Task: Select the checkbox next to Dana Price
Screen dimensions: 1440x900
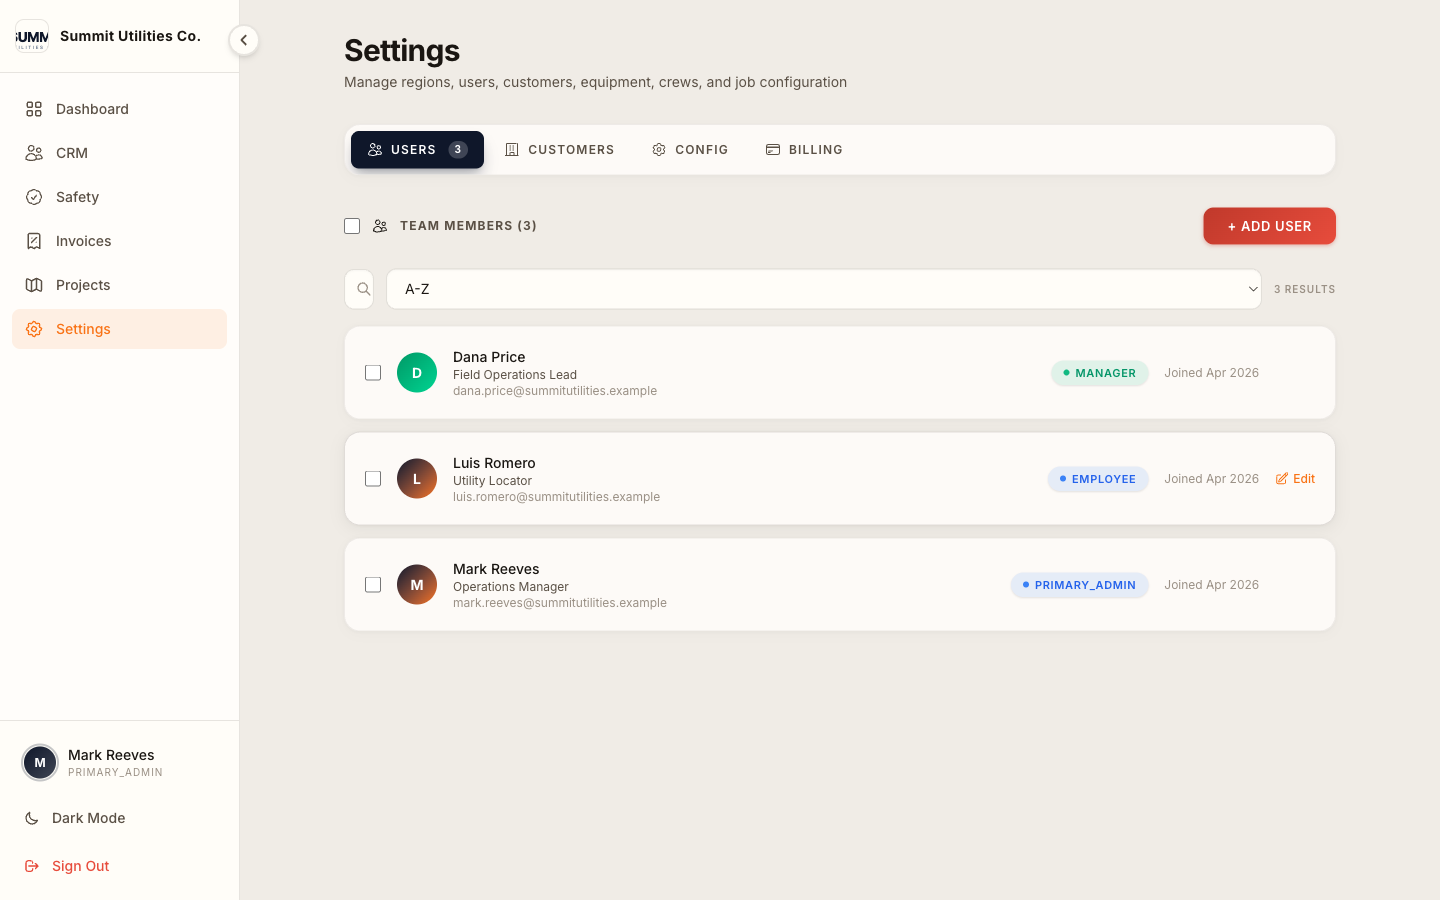Action: 373,372
